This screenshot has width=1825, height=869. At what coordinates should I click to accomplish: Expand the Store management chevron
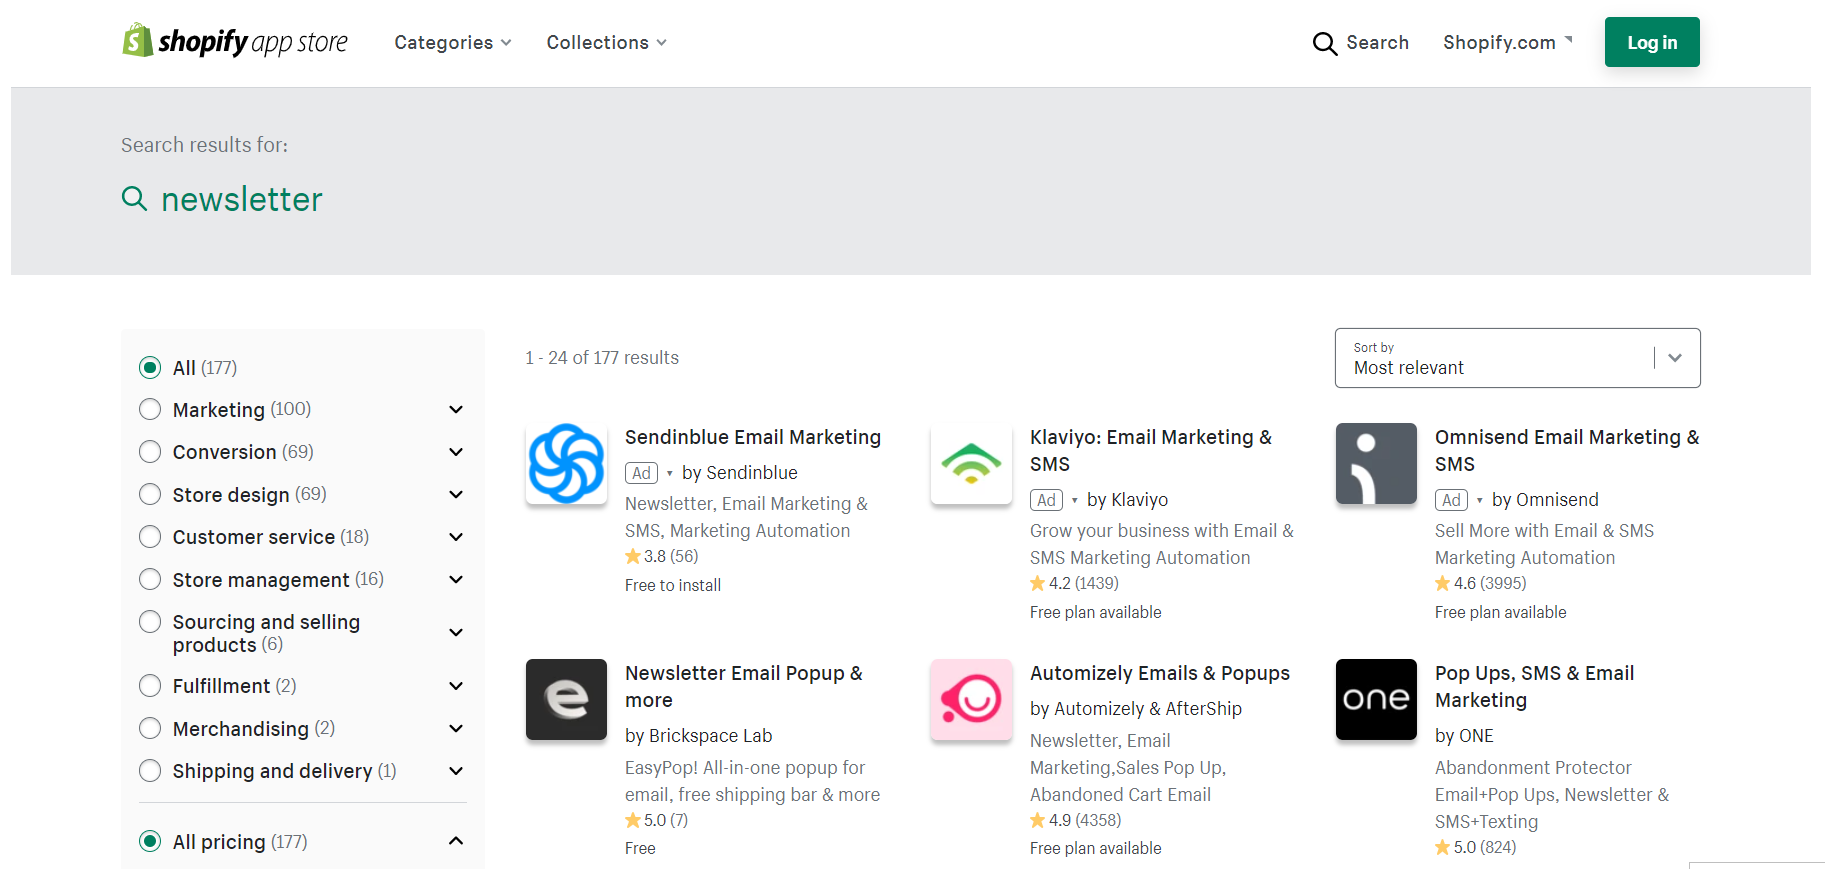456,580
